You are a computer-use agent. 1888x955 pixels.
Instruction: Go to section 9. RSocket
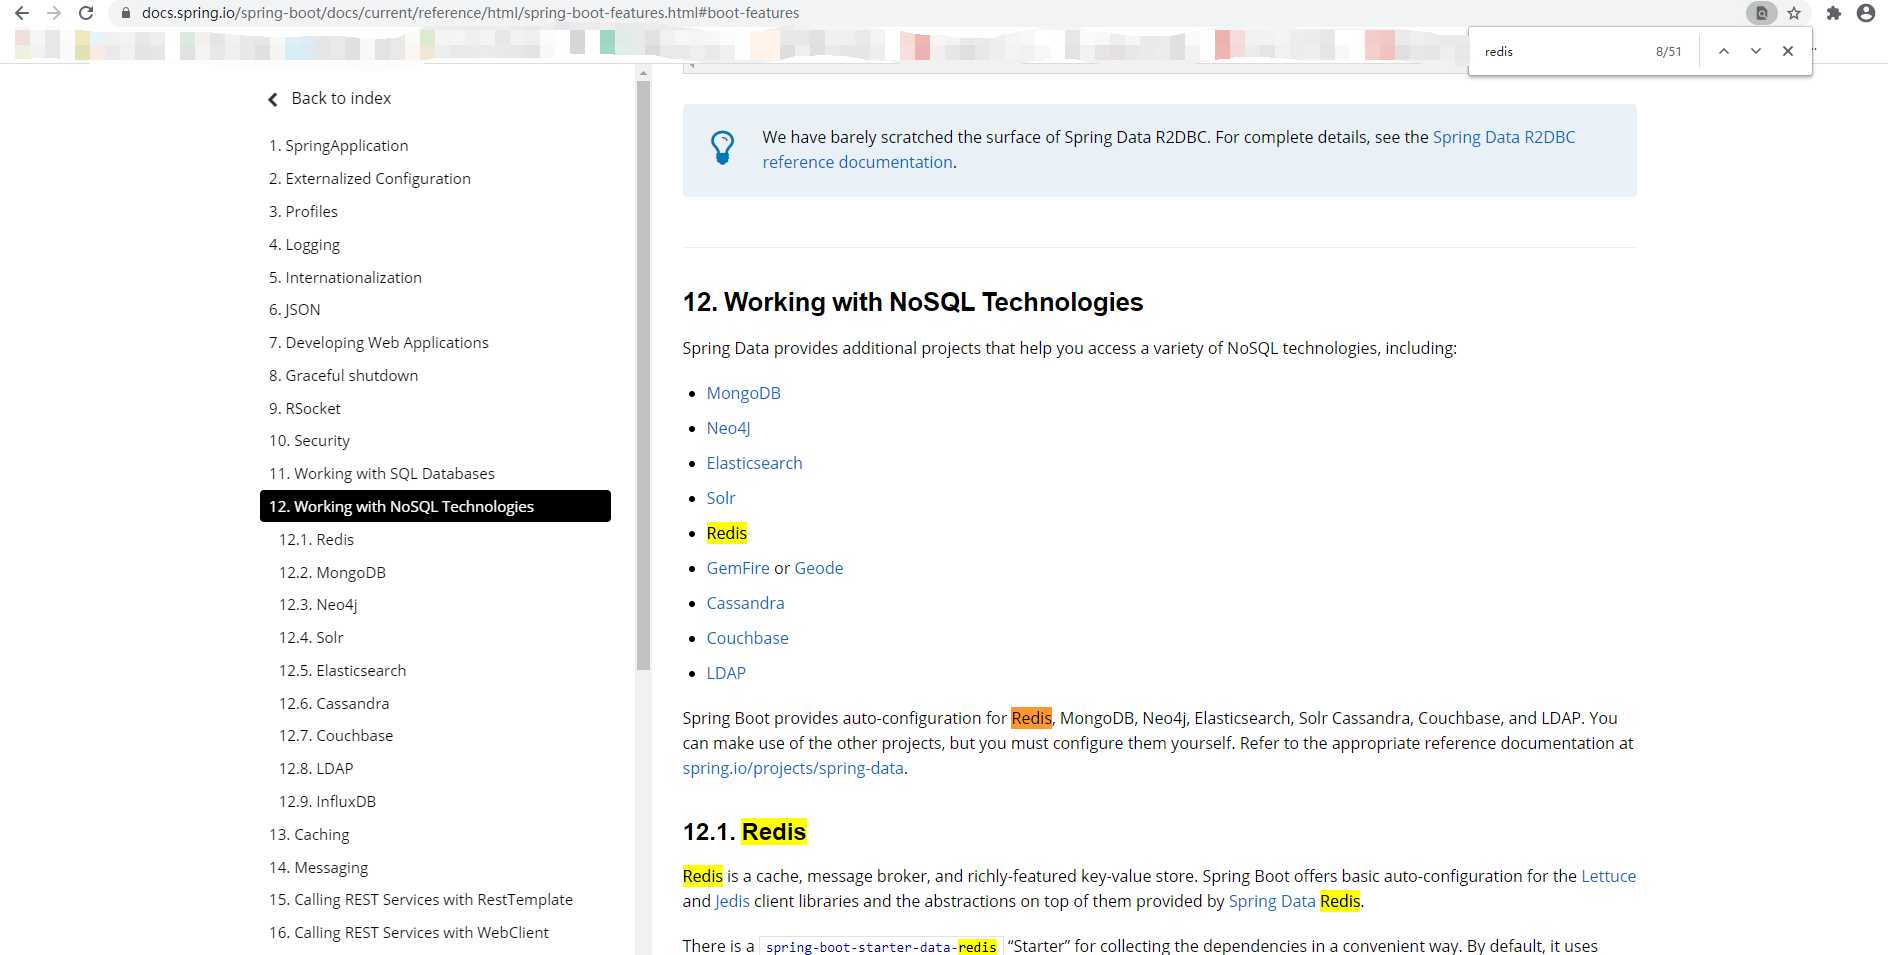304,409
